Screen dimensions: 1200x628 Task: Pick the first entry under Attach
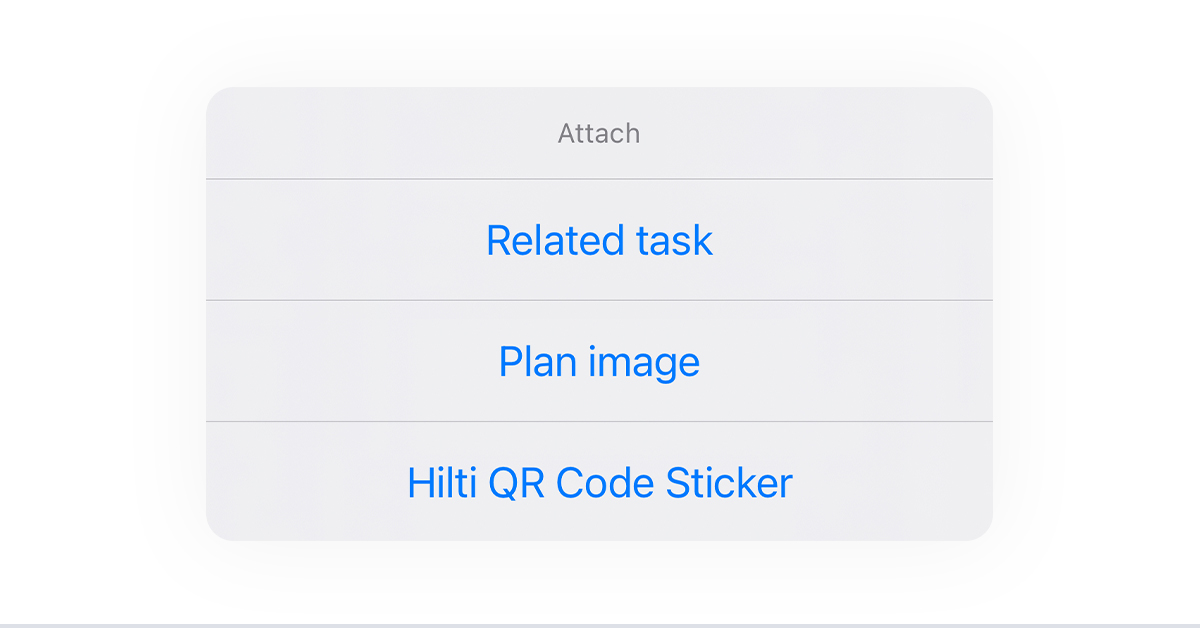tap(599, 241)
